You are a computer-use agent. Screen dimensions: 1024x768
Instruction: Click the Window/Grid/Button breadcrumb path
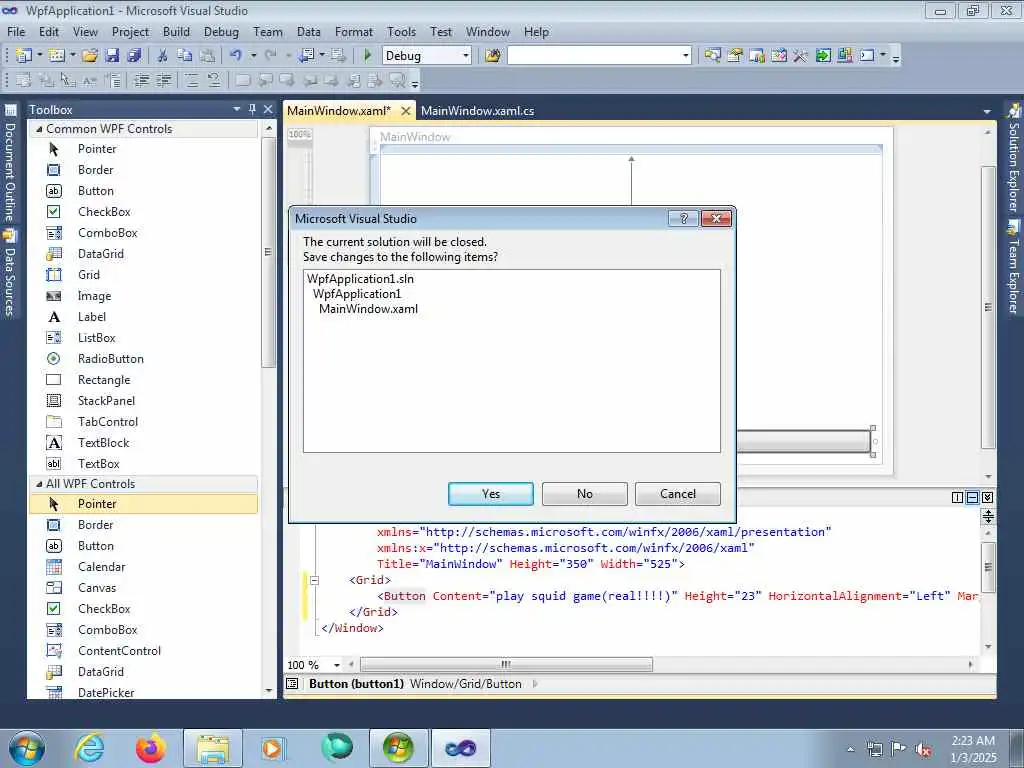point(466,684)
